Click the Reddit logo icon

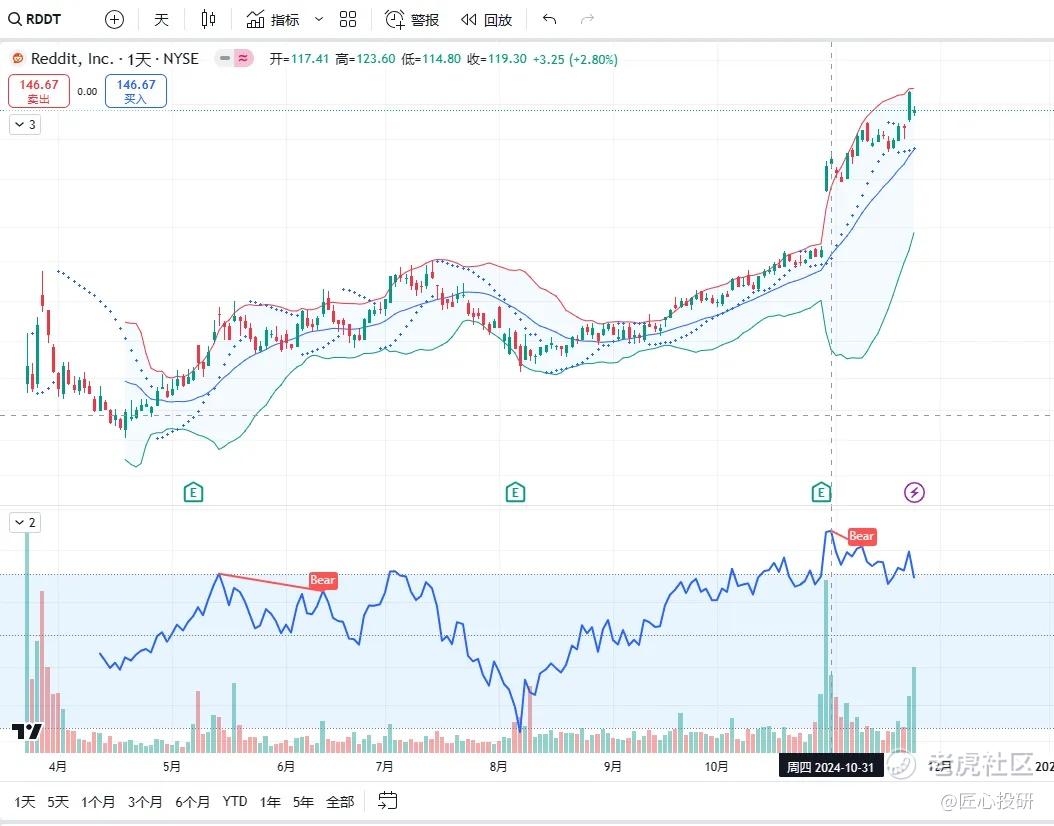pyautogui.click(x=18, y=59)
